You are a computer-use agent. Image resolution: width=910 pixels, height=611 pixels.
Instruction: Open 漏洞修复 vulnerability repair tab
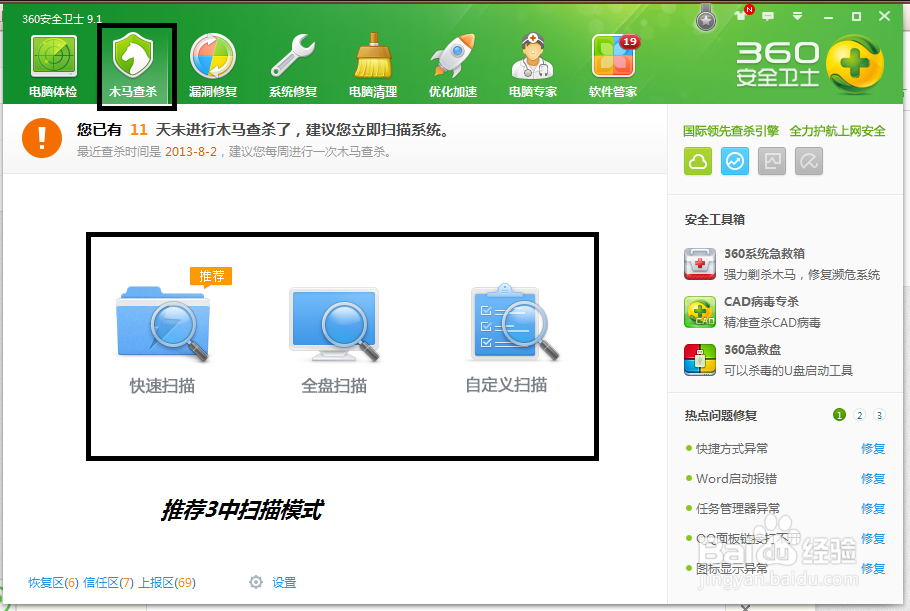tap(213, 66)
